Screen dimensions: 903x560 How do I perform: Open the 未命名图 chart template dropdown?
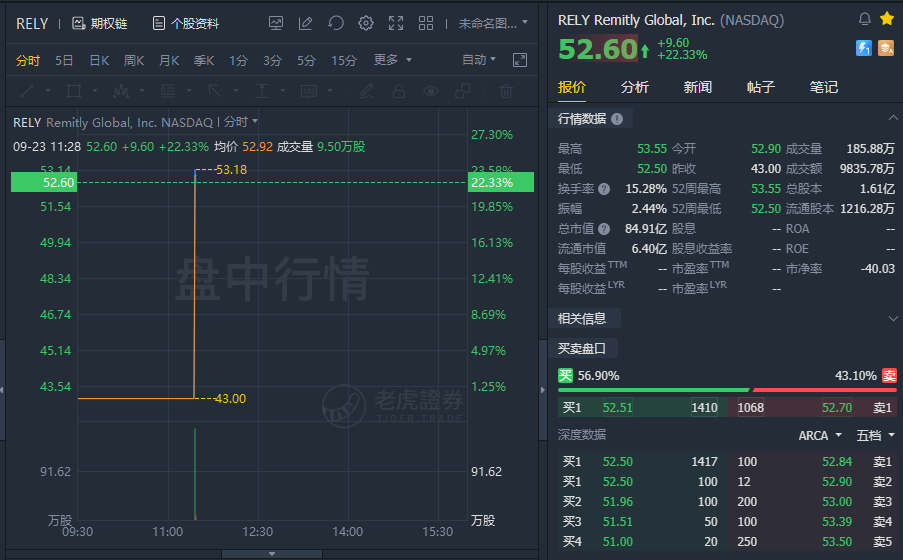[x=493, y=24]
